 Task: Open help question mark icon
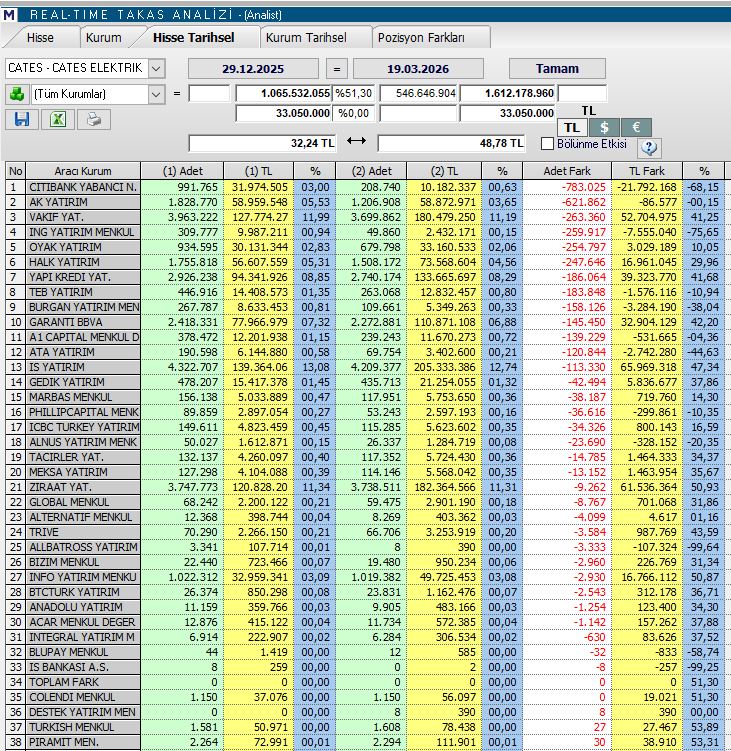(649, 148)
